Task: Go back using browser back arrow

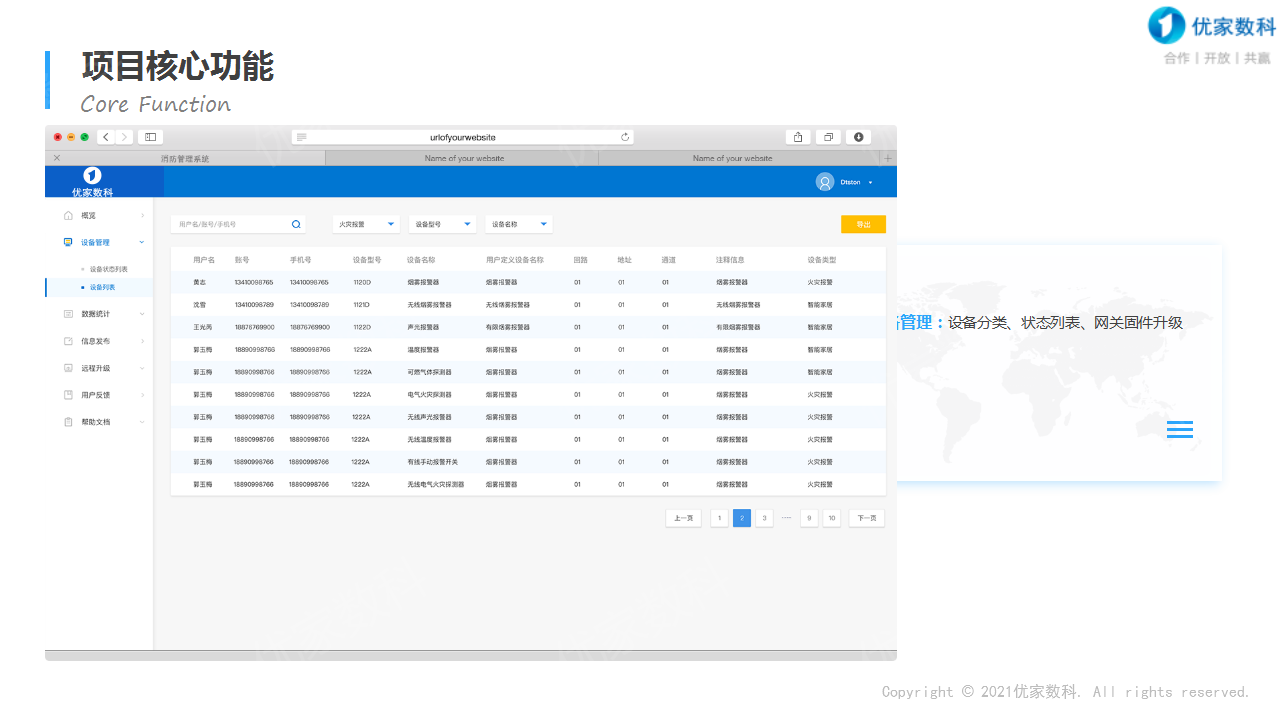Action: 106,137
